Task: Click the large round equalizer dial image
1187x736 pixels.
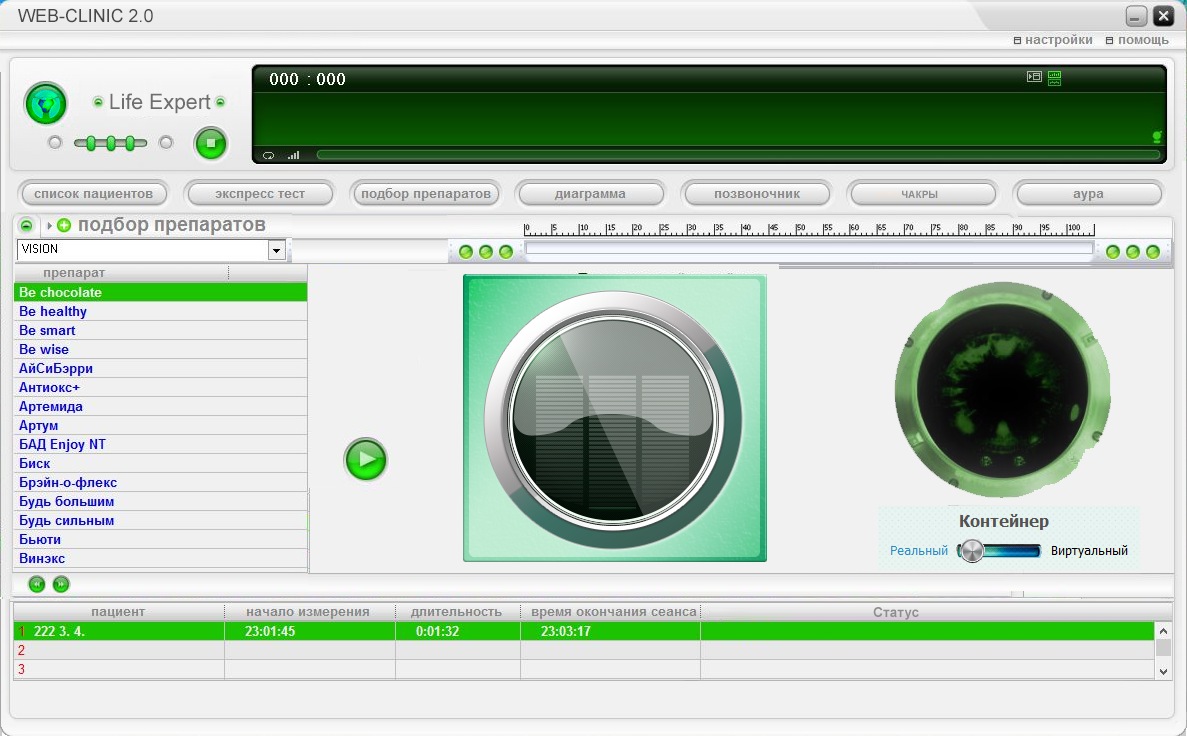Action: click(614, 419)
